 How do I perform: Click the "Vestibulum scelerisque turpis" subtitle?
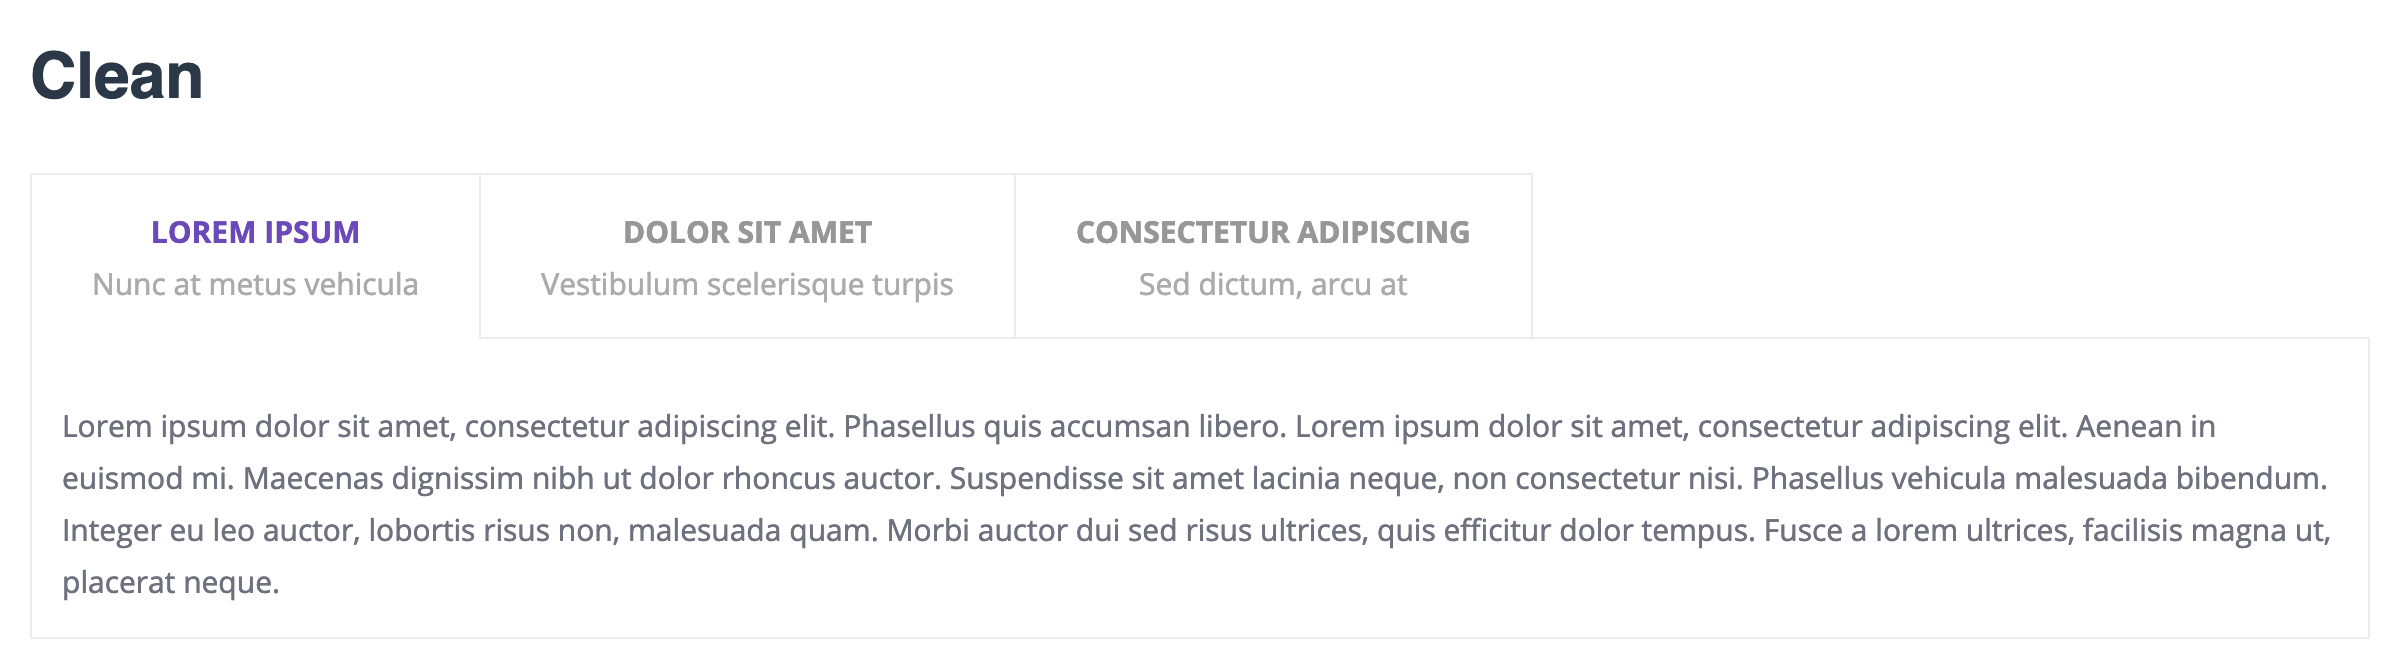[x=747, y=285]
